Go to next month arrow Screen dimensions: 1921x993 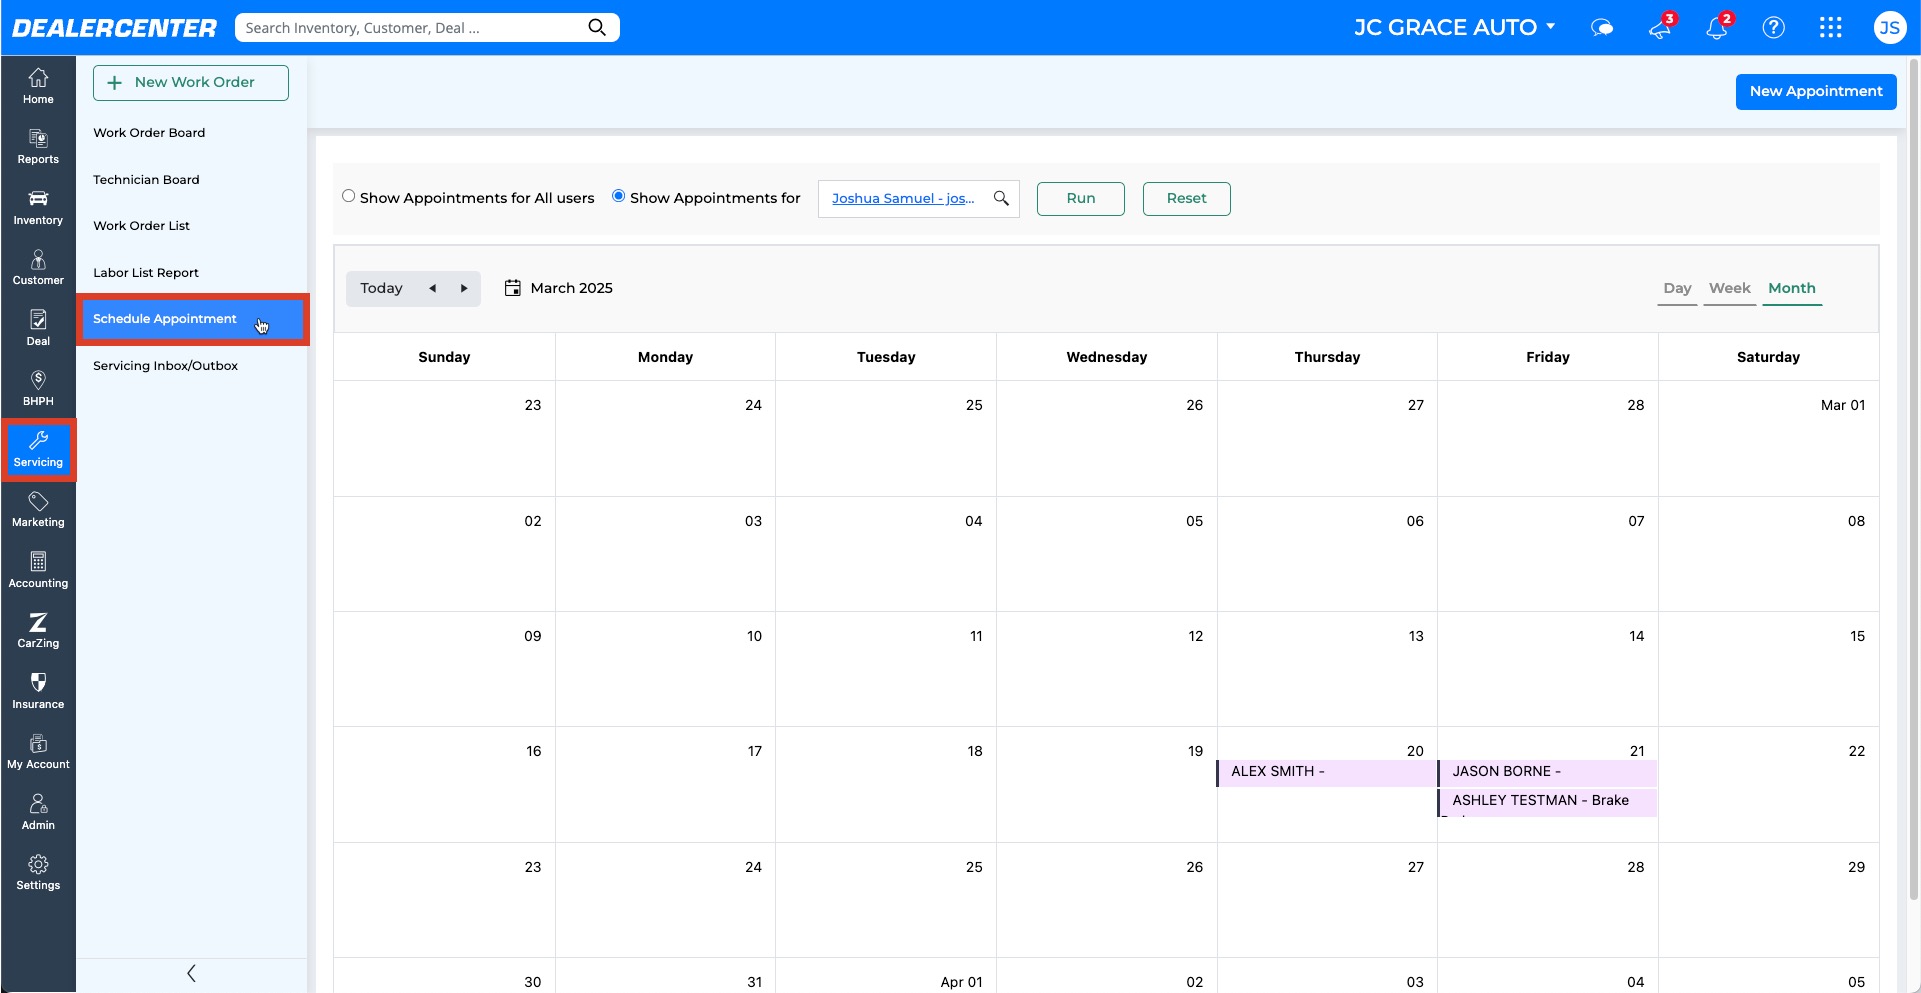(x=464, y=288)
